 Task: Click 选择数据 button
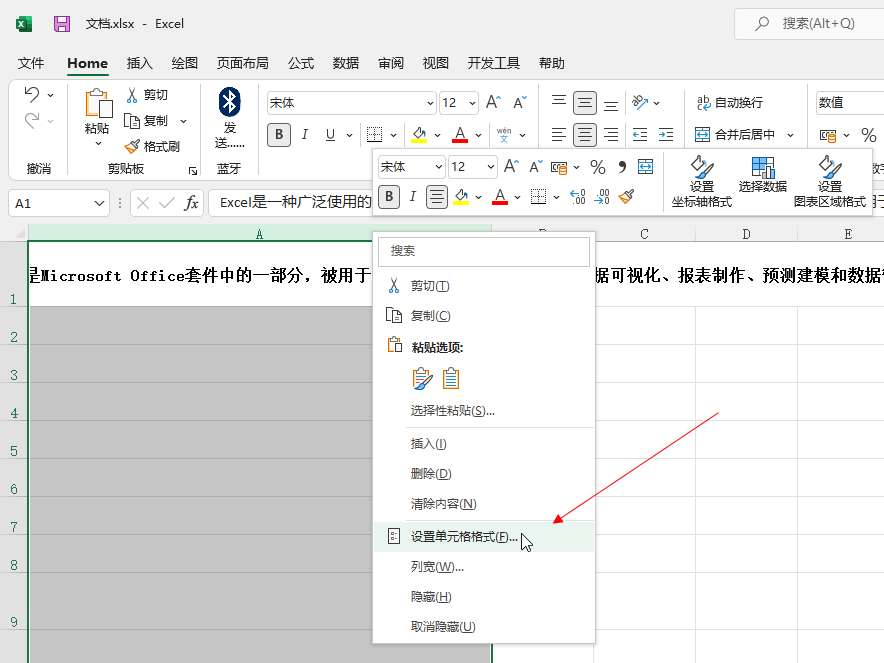tap(763, 175)
